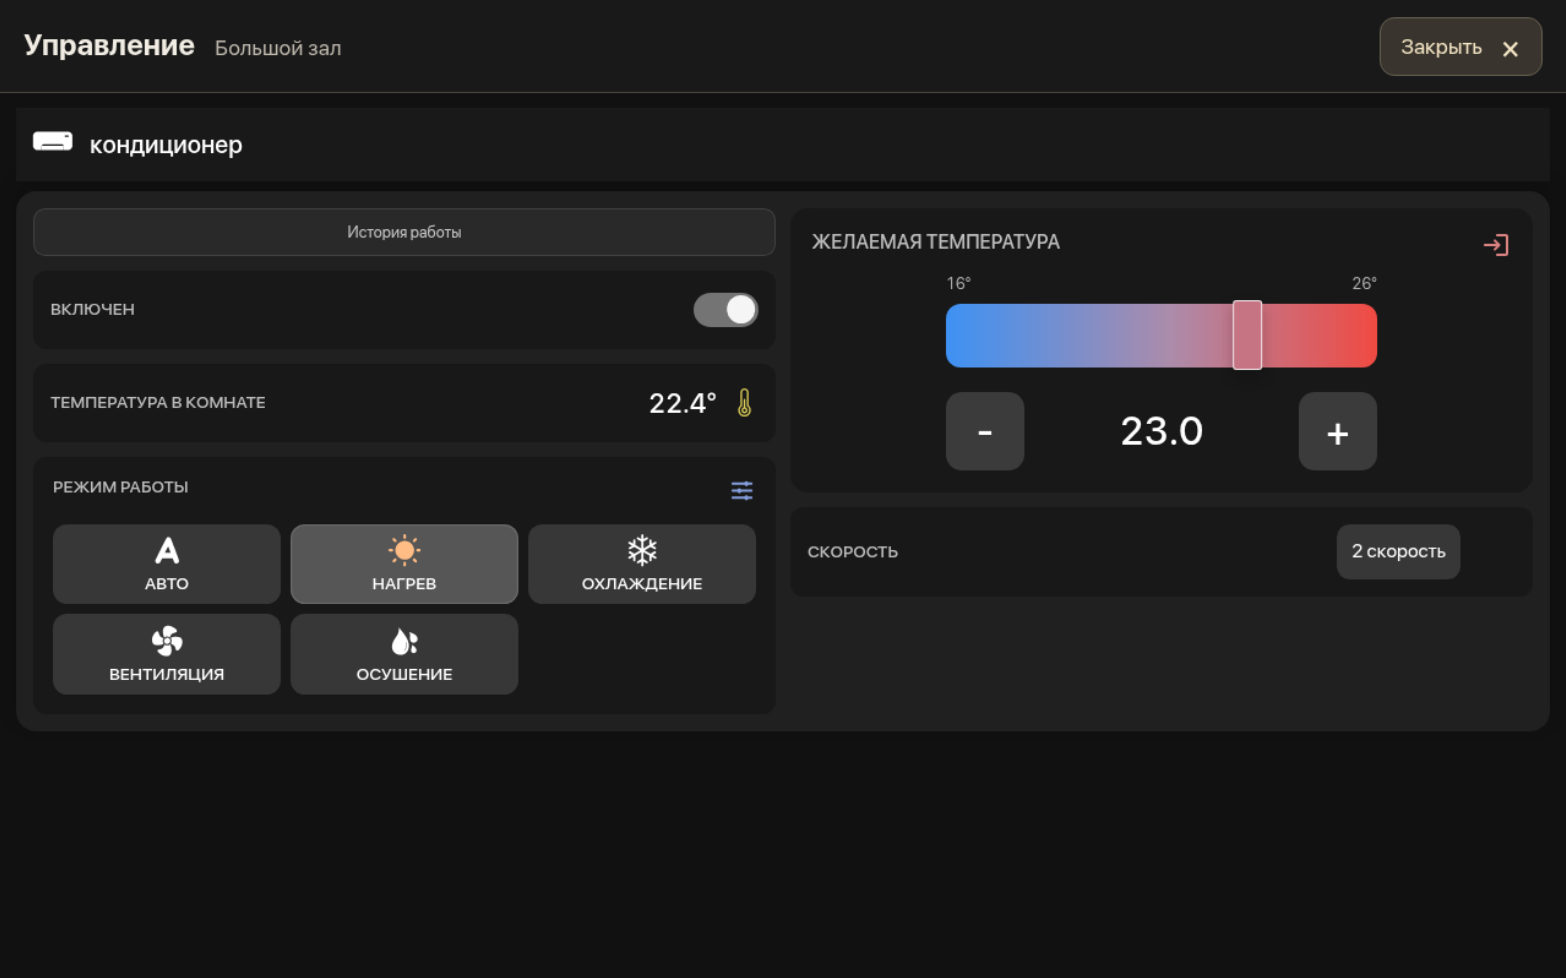Increase desired temperature with plus button

point(1338,432)
